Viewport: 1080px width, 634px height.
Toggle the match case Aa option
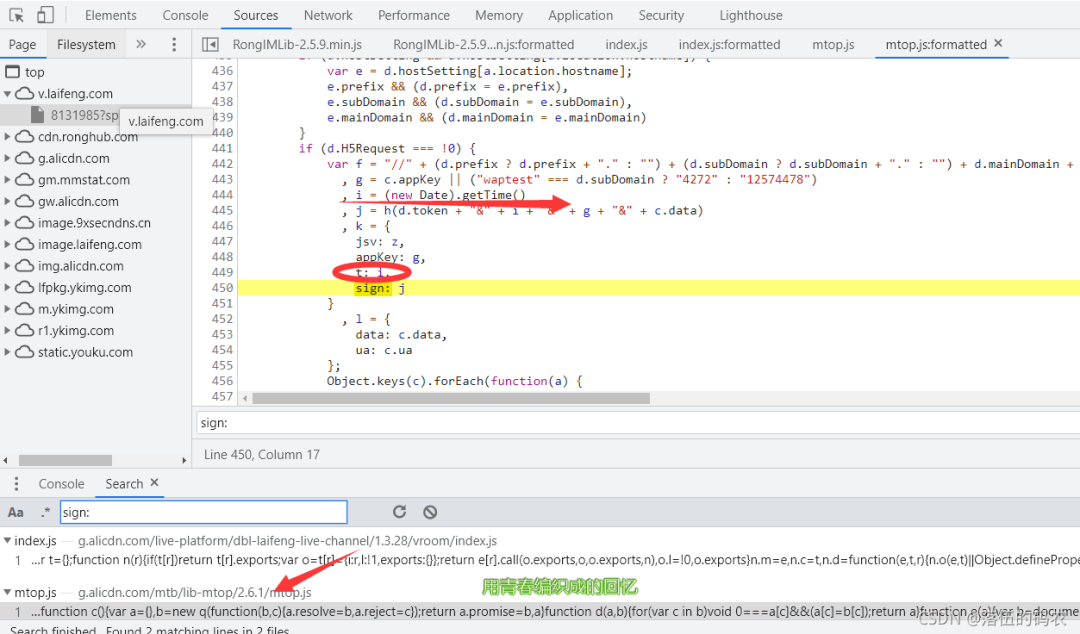pyautogui.click(x=15, y=512)
